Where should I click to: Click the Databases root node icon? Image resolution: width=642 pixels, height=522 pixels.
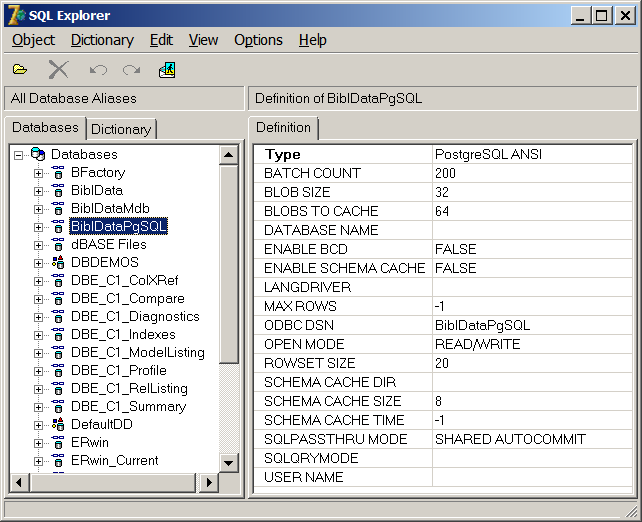pos(38,154)
